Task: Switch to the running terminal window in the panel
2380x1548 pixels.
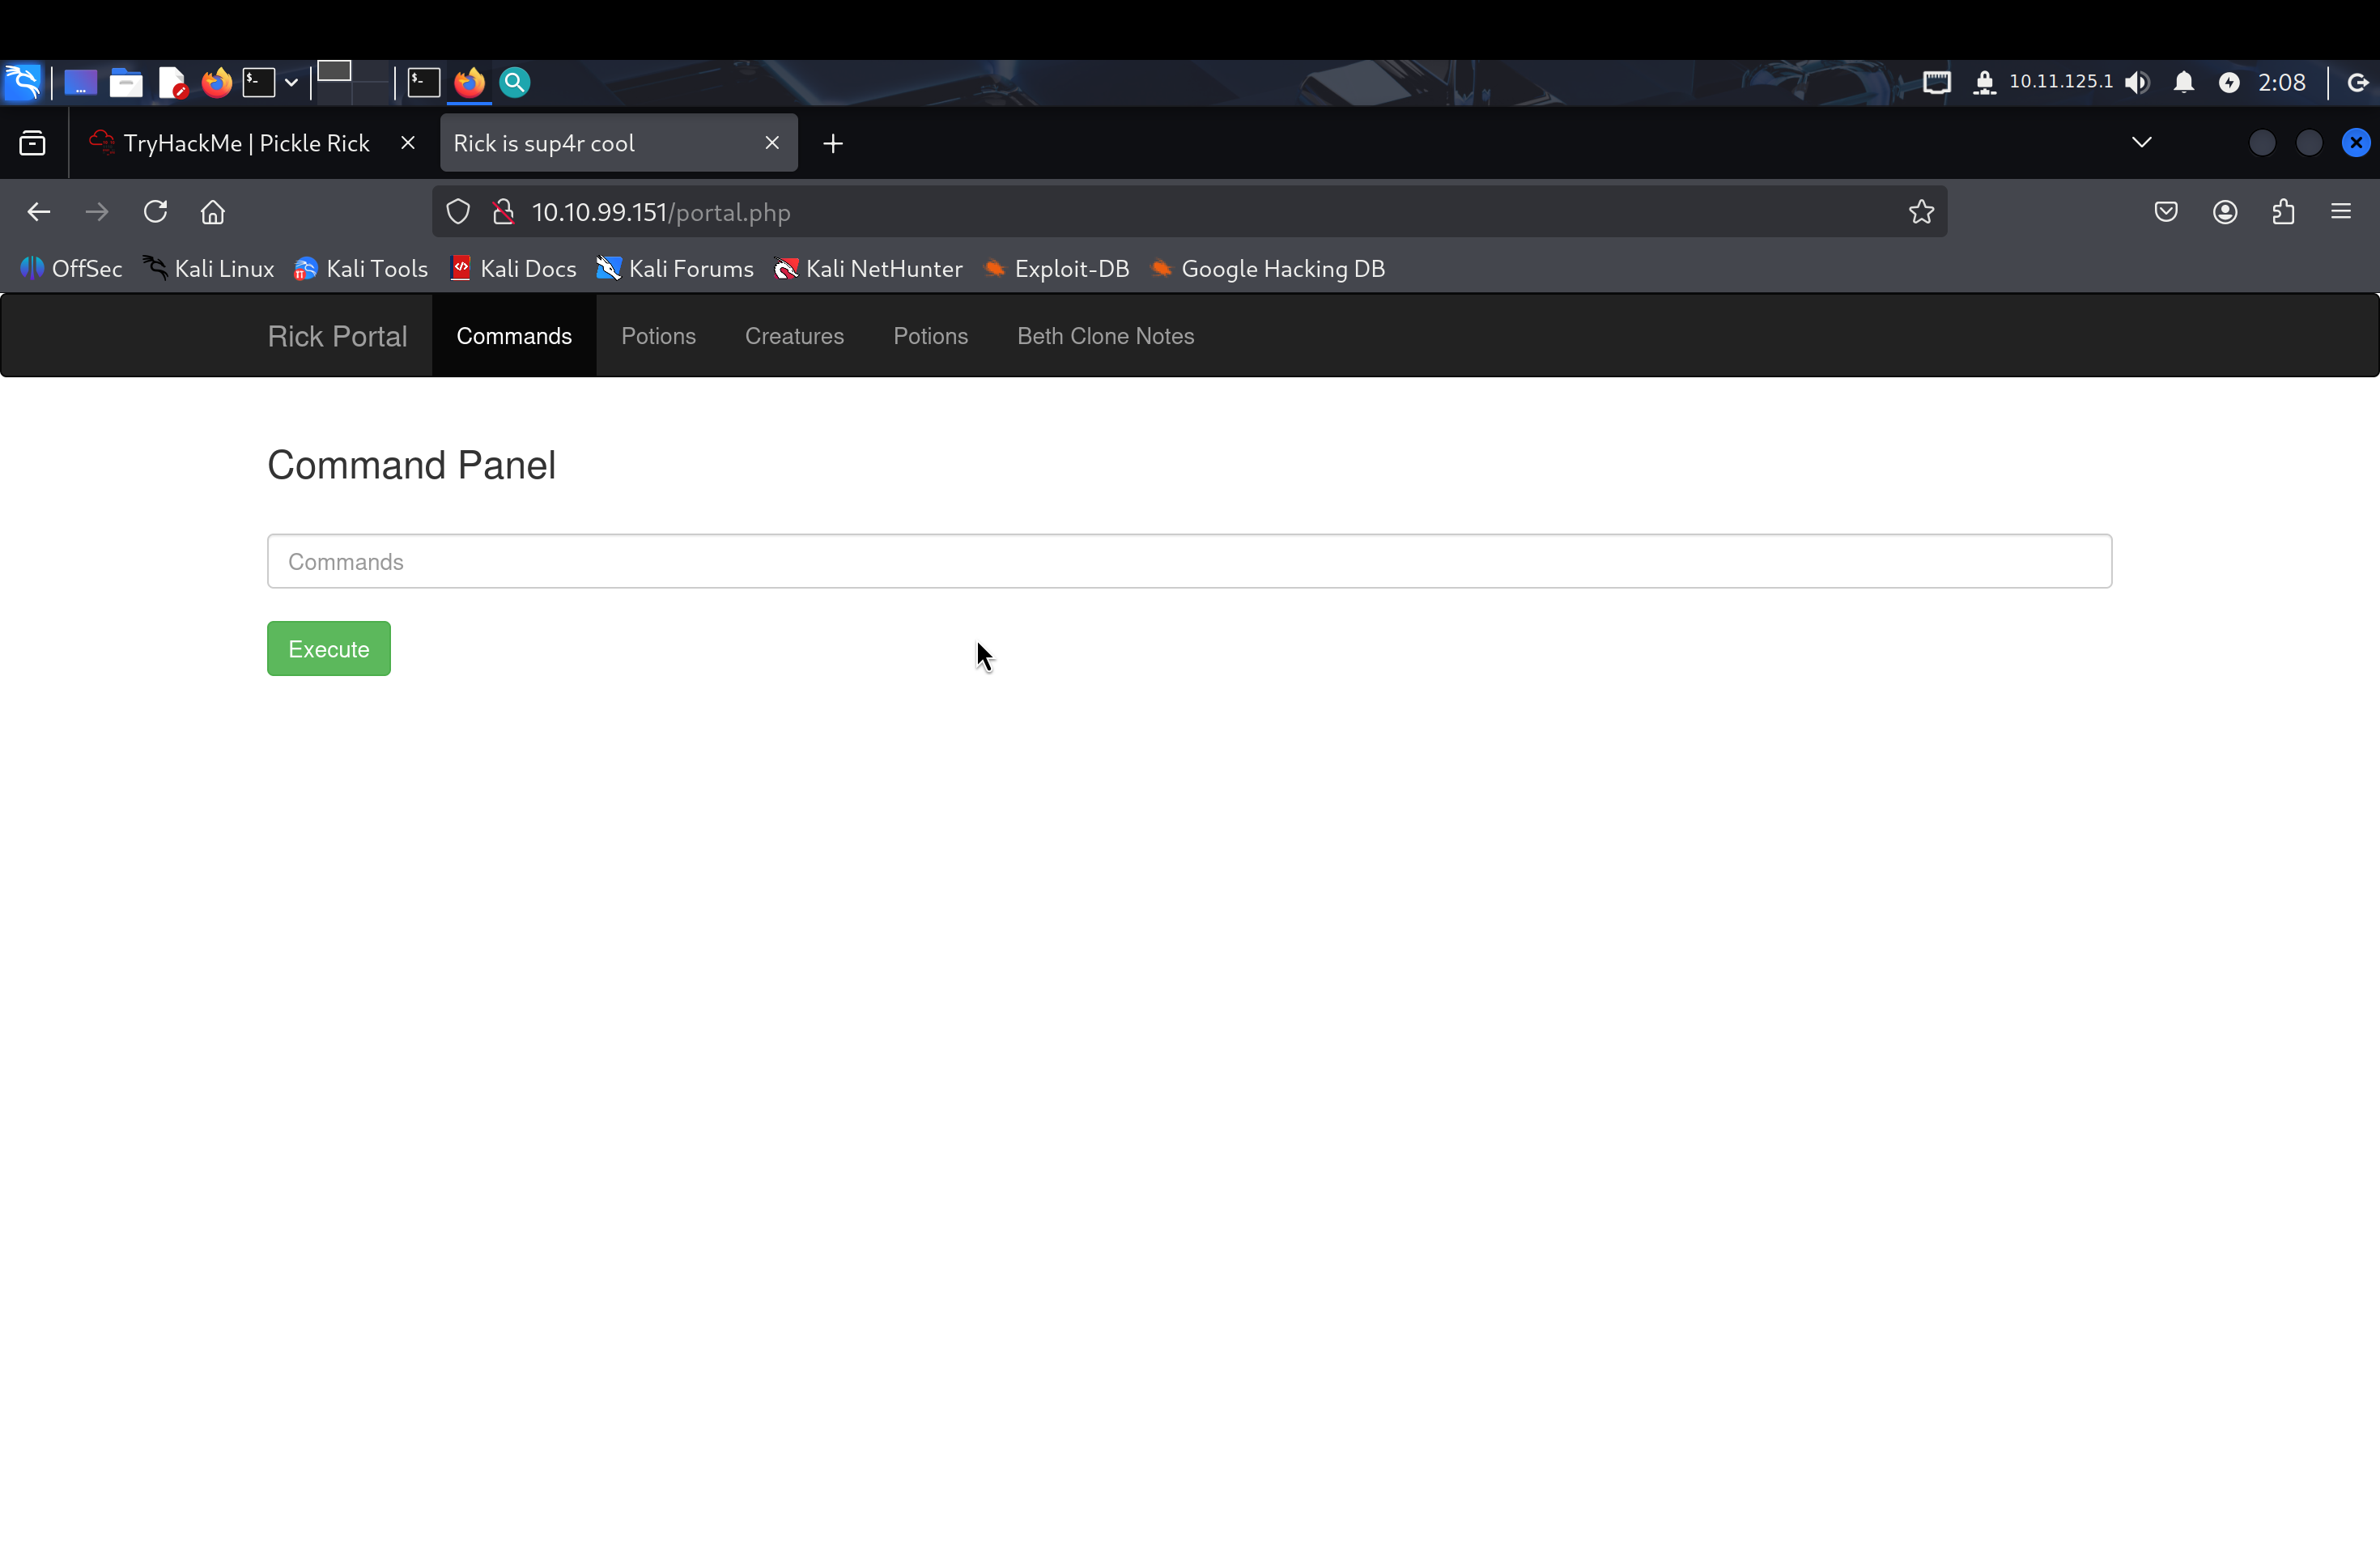Action: coord(424,82)
